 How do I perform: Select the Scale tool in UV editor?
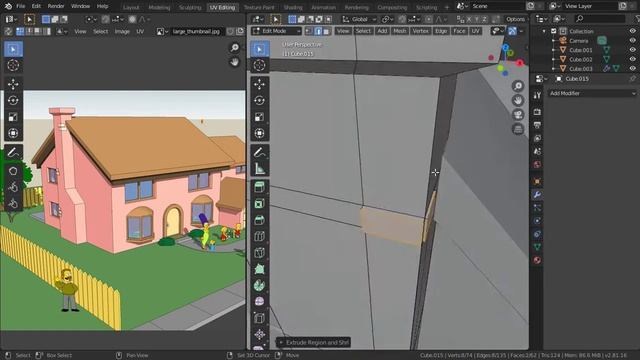(x=13, y=117)
